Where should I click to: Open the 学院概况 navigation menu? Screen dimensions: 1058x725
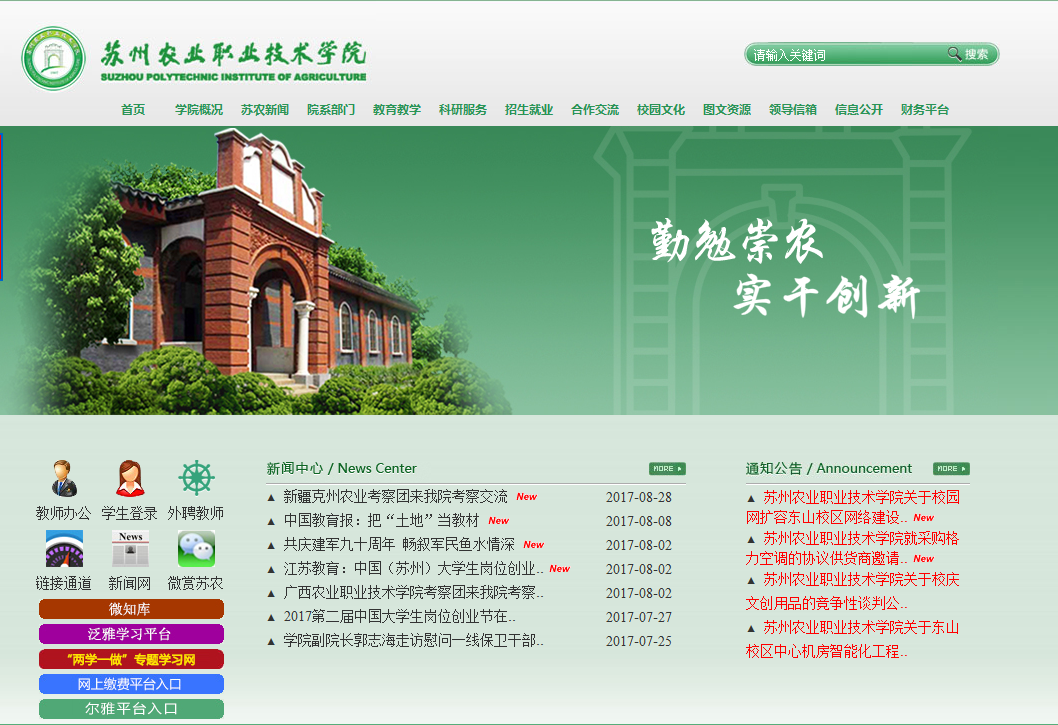pos(199,110)
